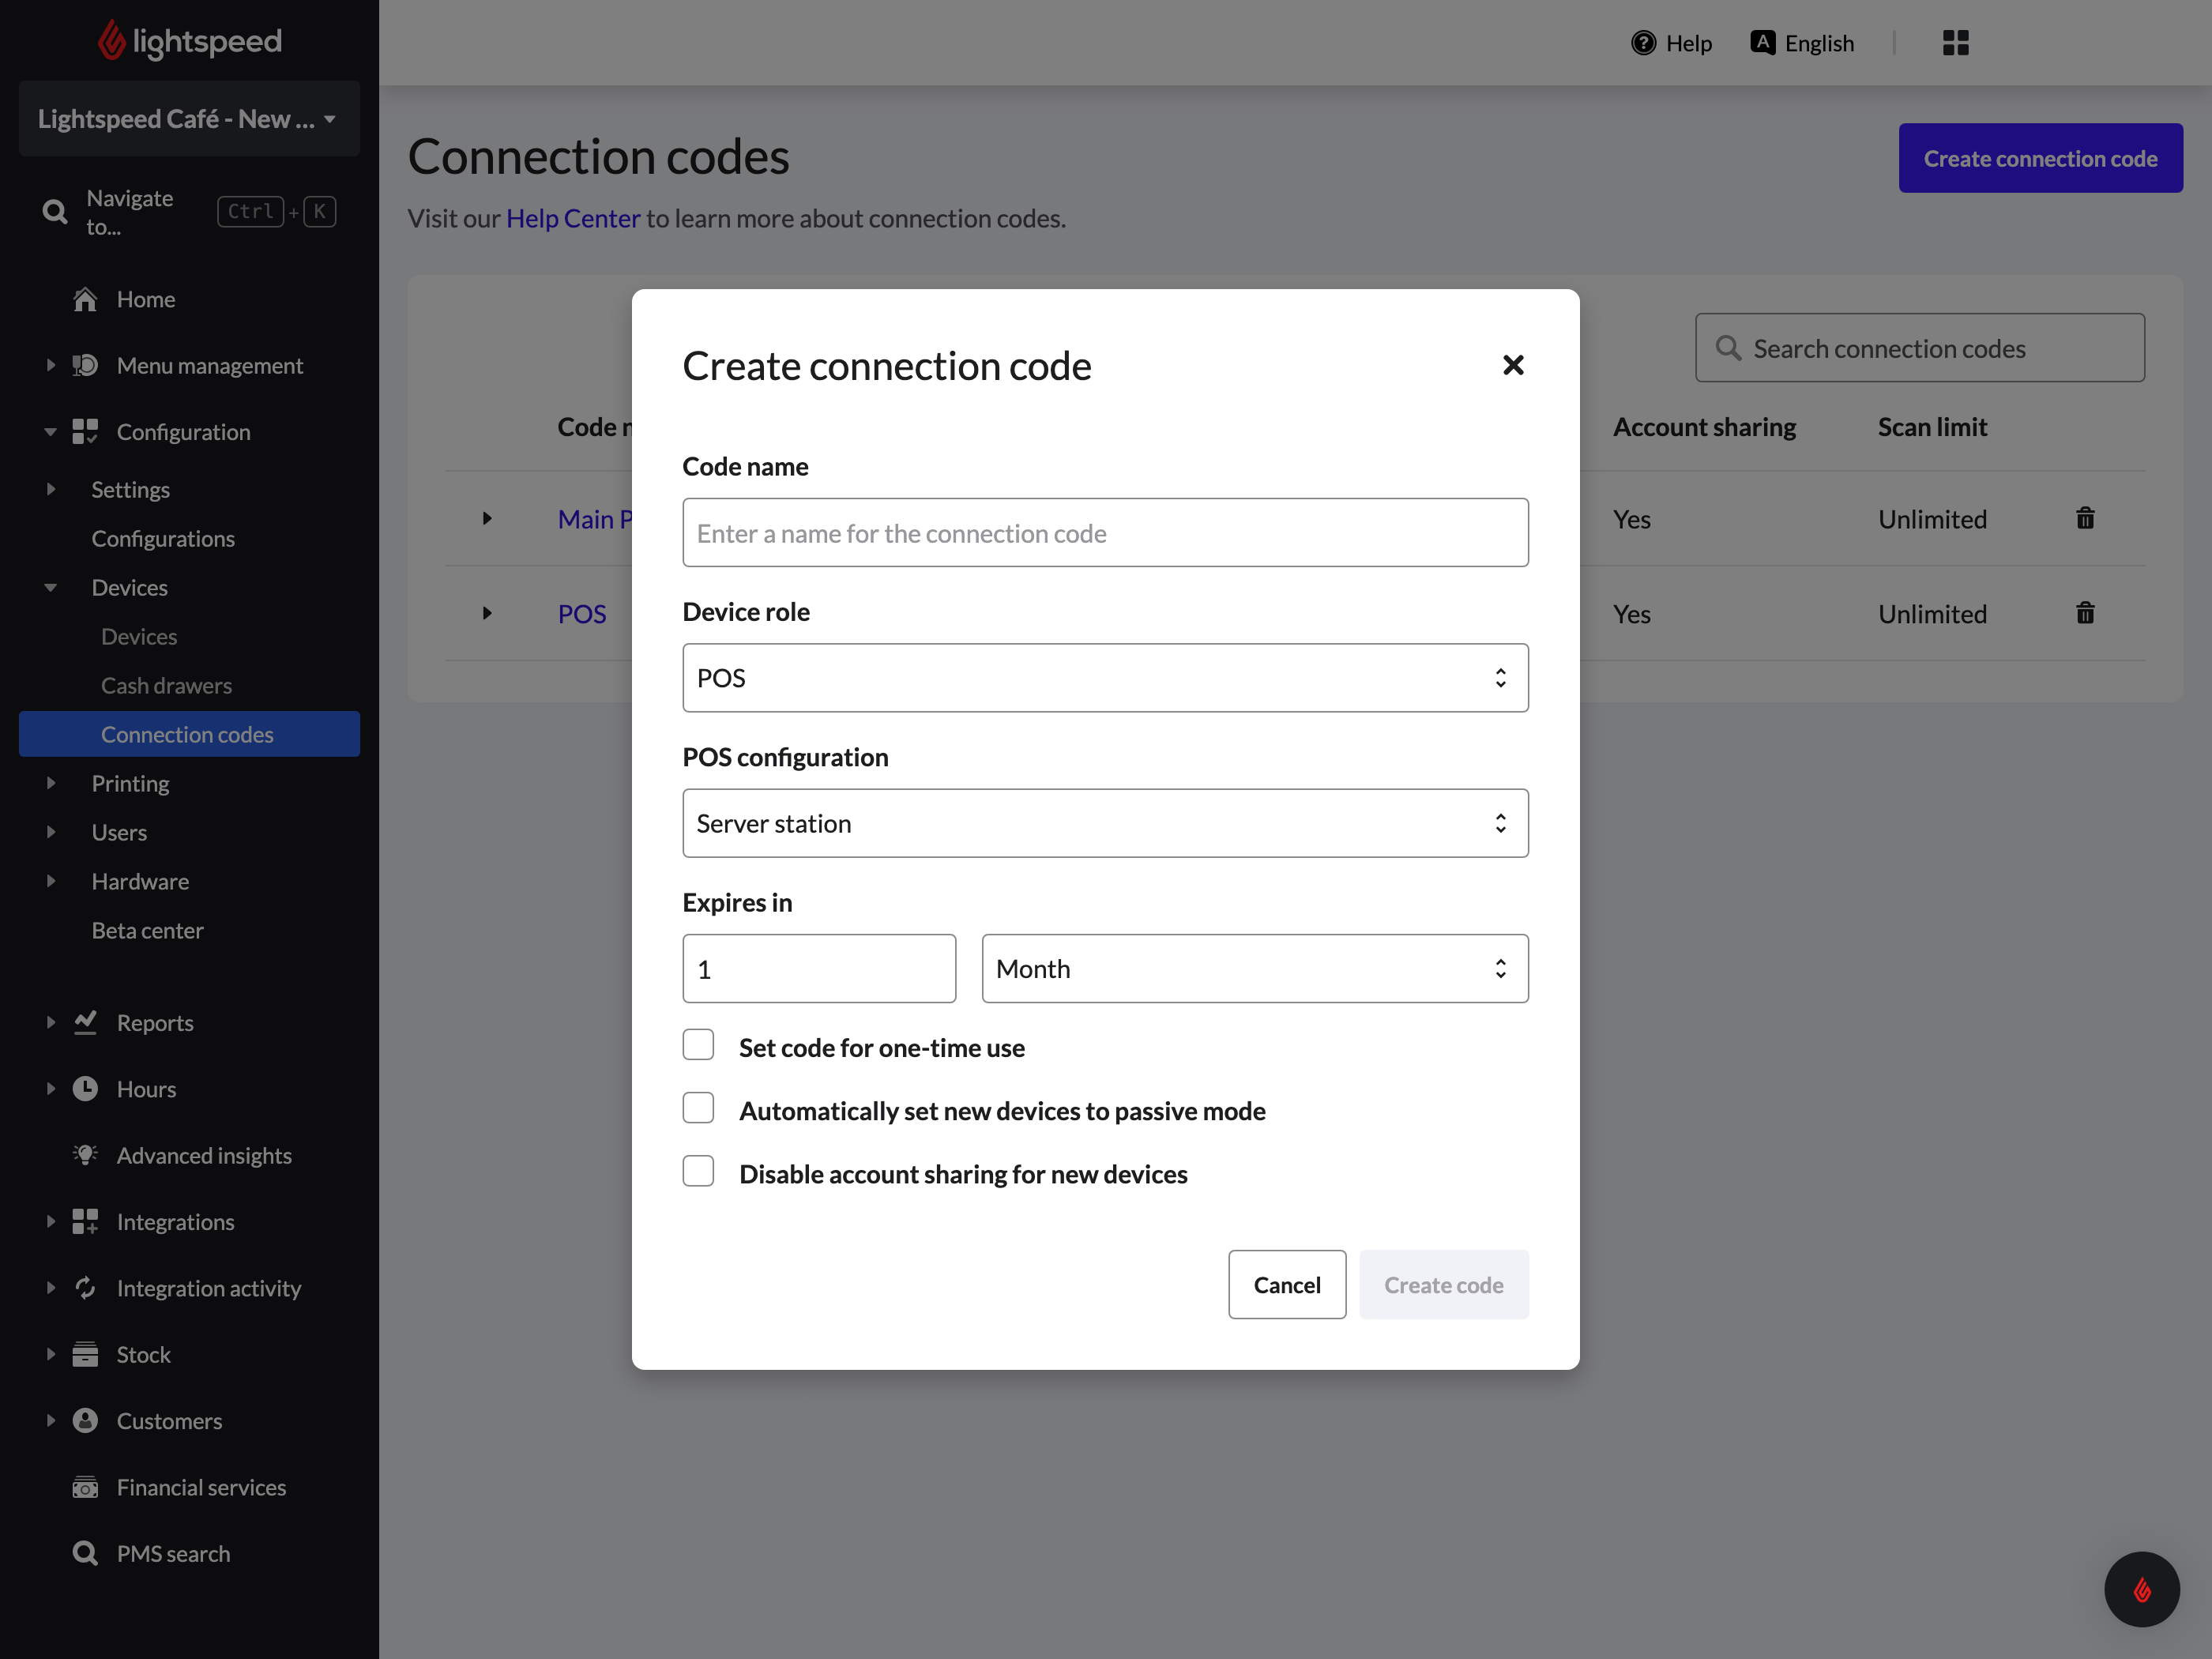Click the PMS search magnifier icon
The width and height of the screenshot is (2212, 1659).
point(85,1553)
